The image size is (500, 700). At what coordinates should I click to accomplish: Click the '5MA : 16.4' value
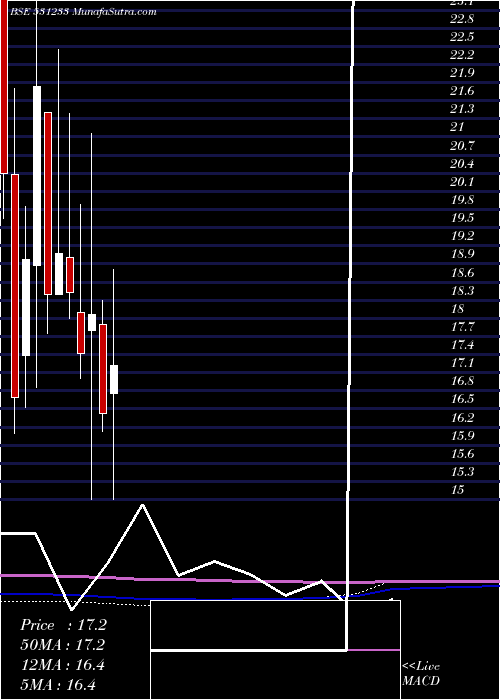point(58,684)
